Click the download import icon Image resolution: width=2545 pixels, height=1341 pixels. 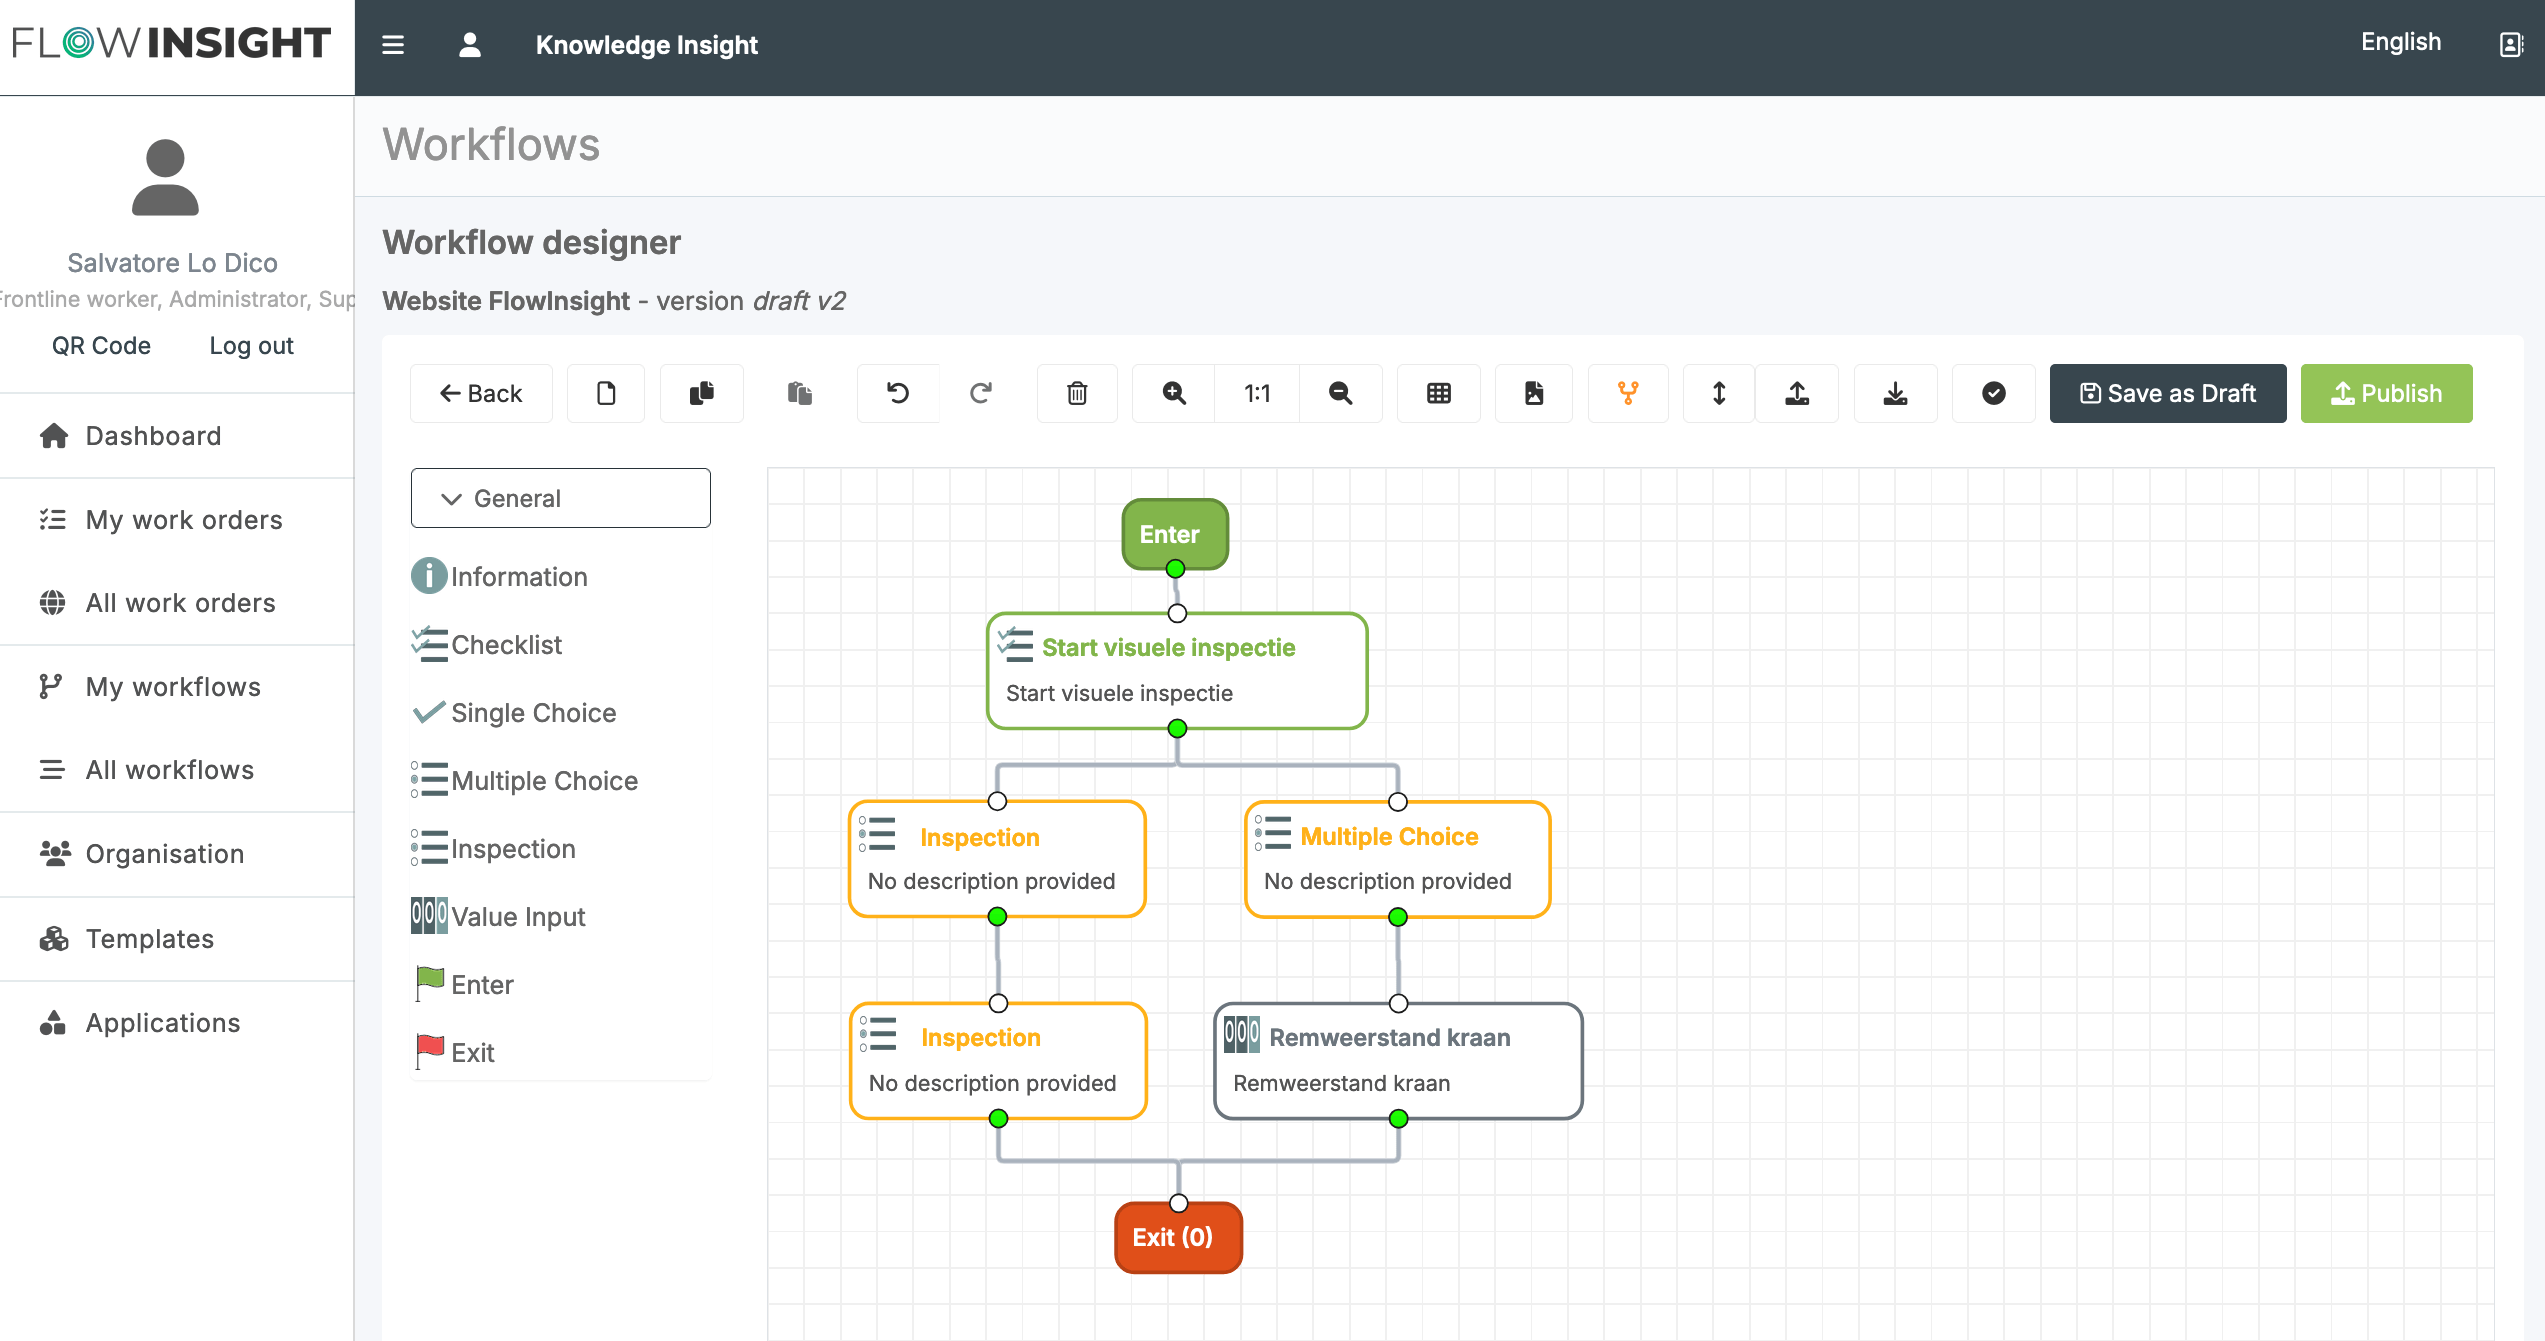pos(1894,393)
